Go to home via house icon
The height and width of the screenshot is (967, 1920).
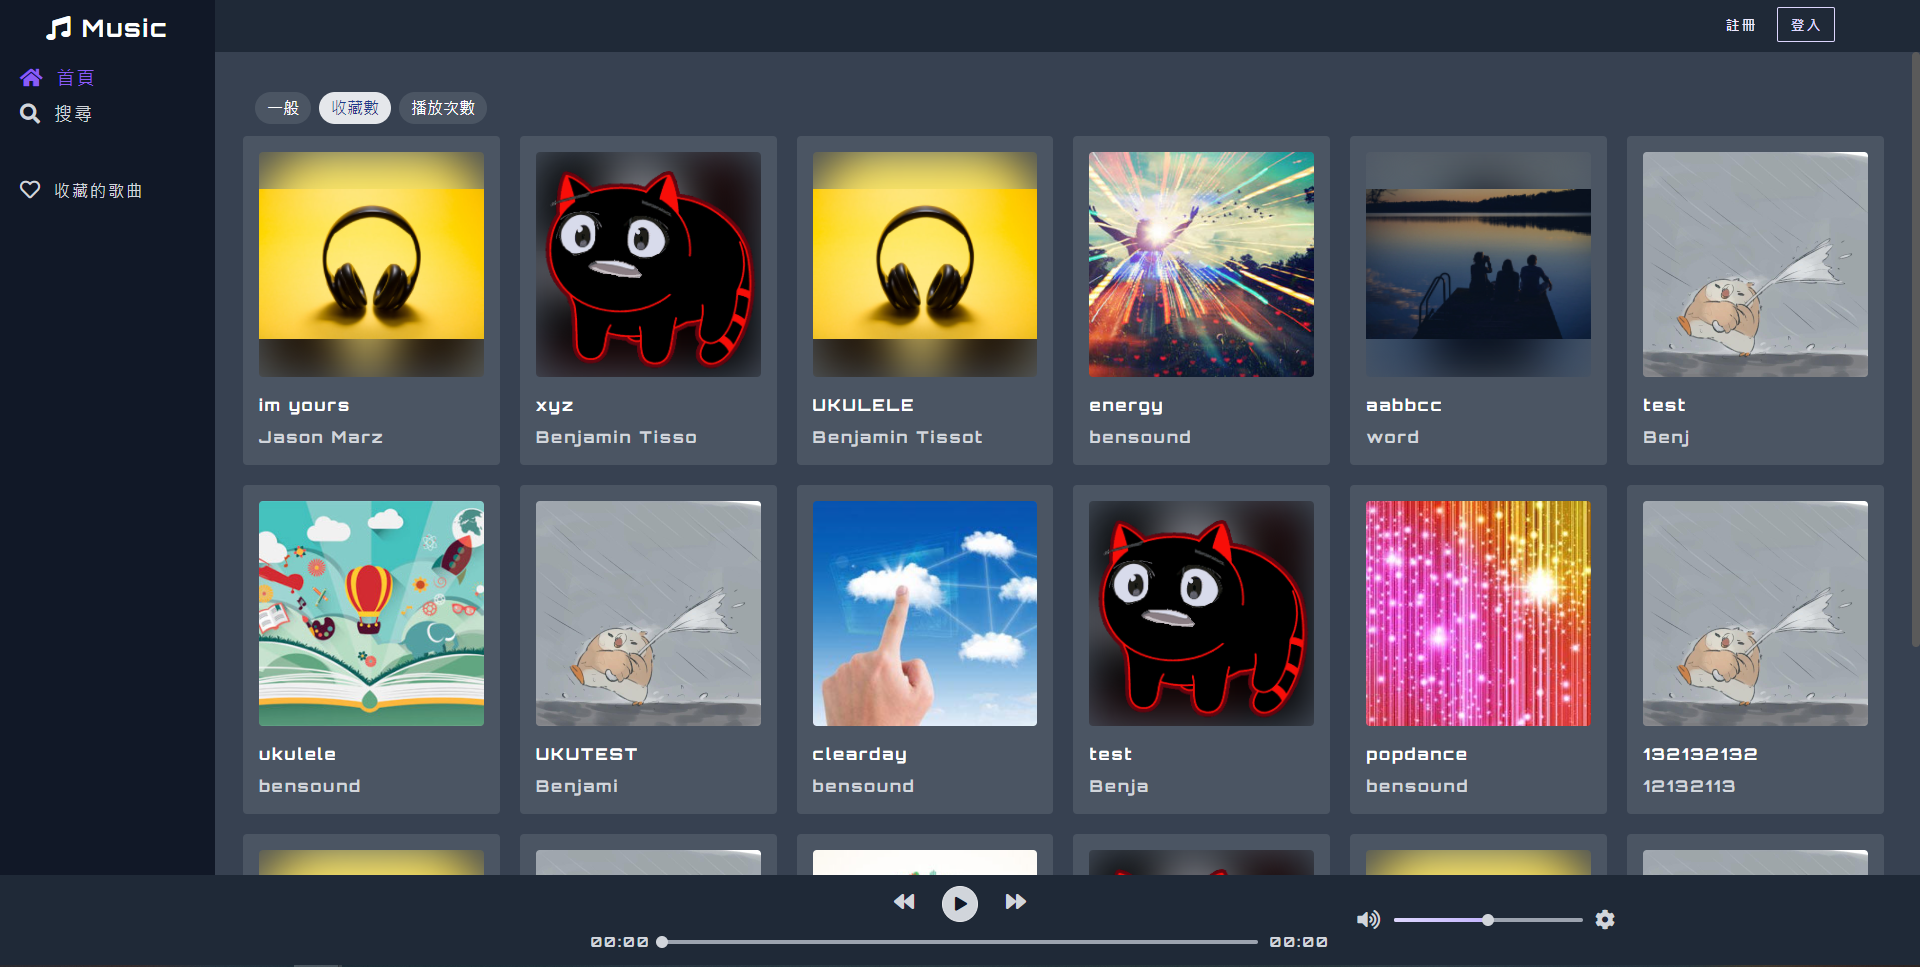[31, 78]
